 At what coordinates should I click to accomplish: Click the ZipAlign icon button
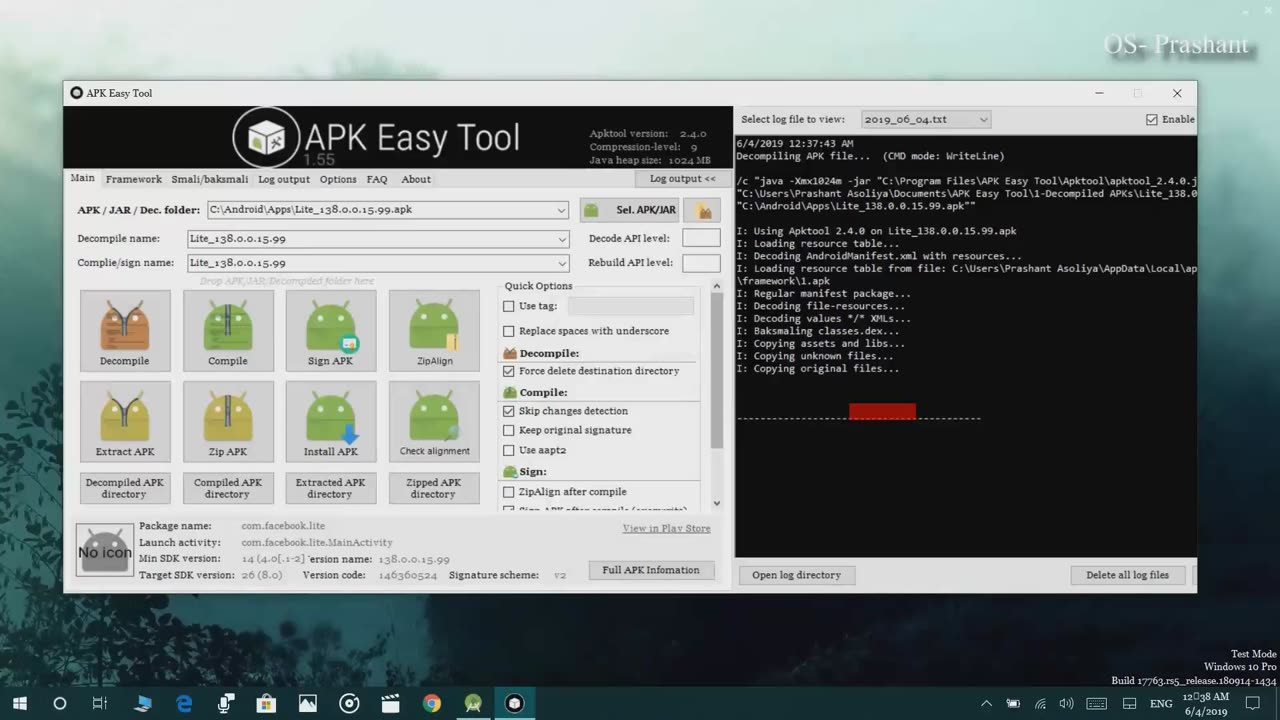pos(434,331)
